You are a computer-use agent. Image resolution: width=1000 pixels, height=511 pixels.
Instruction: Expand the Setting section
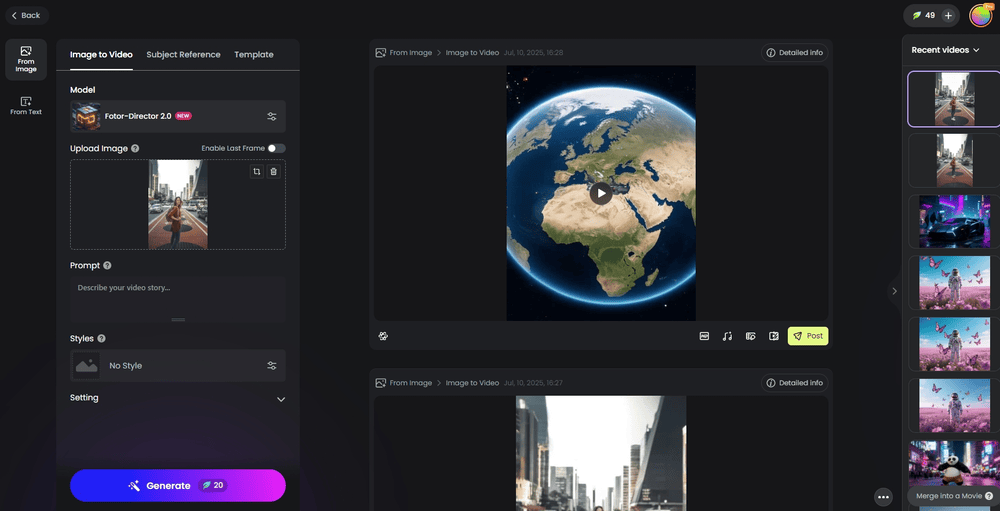point(280,399)
